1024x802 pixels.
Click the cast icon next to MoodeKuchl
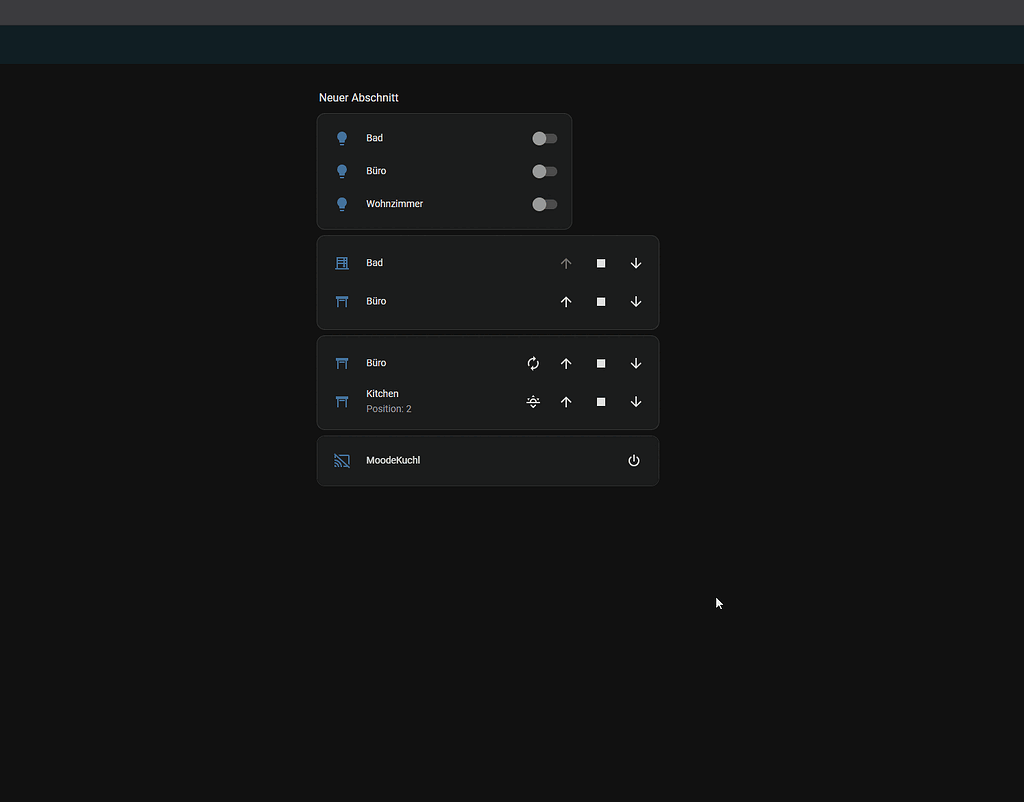(341, 460)
